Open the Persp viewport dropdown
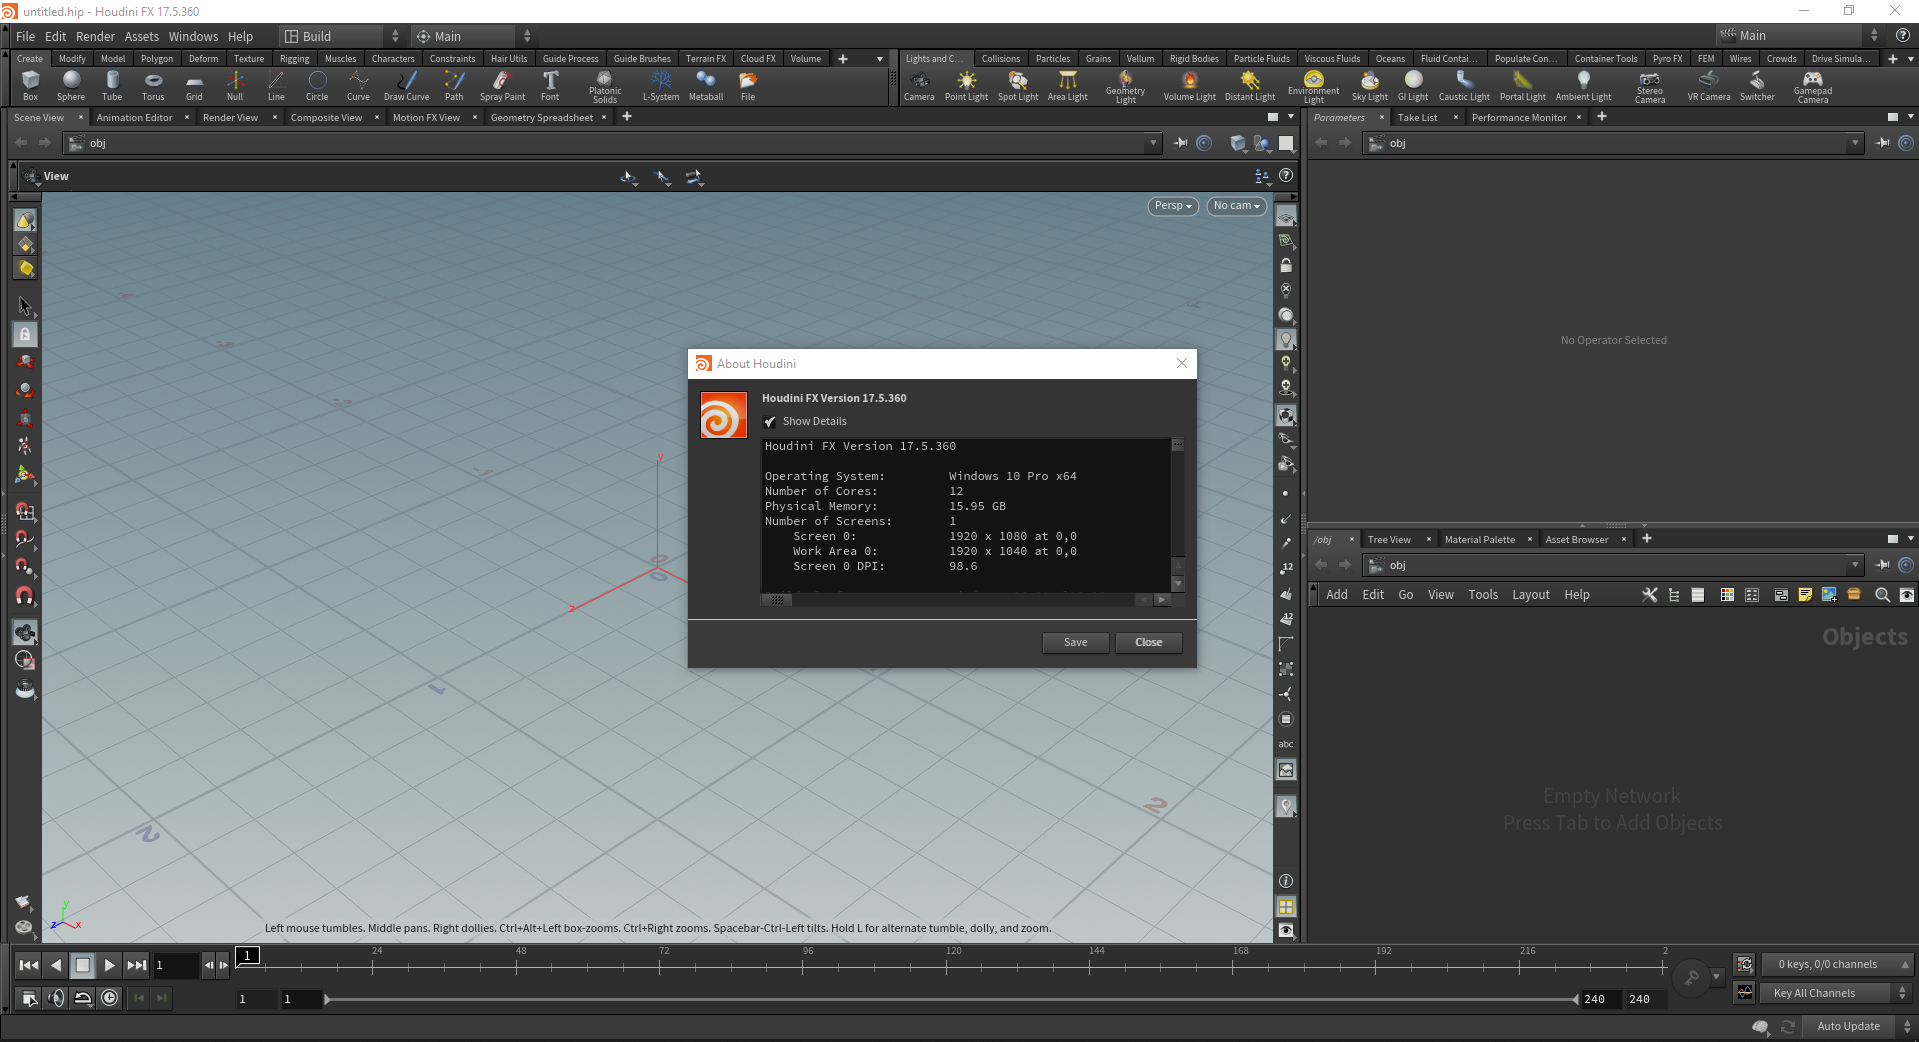1919x1042 pixels. click(x=1173, y=206)
